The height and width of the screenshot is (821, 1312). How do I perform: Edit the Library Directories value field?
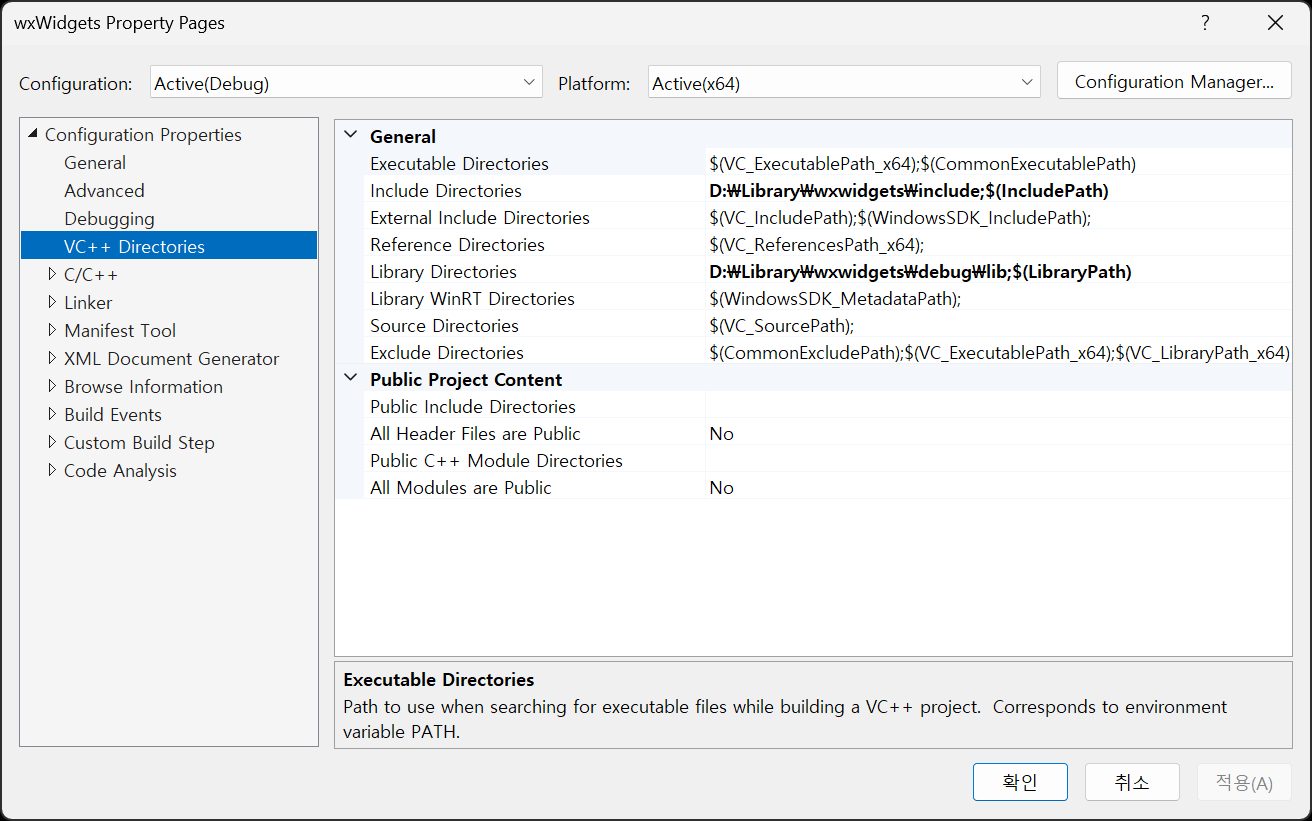tap(998, 271)
